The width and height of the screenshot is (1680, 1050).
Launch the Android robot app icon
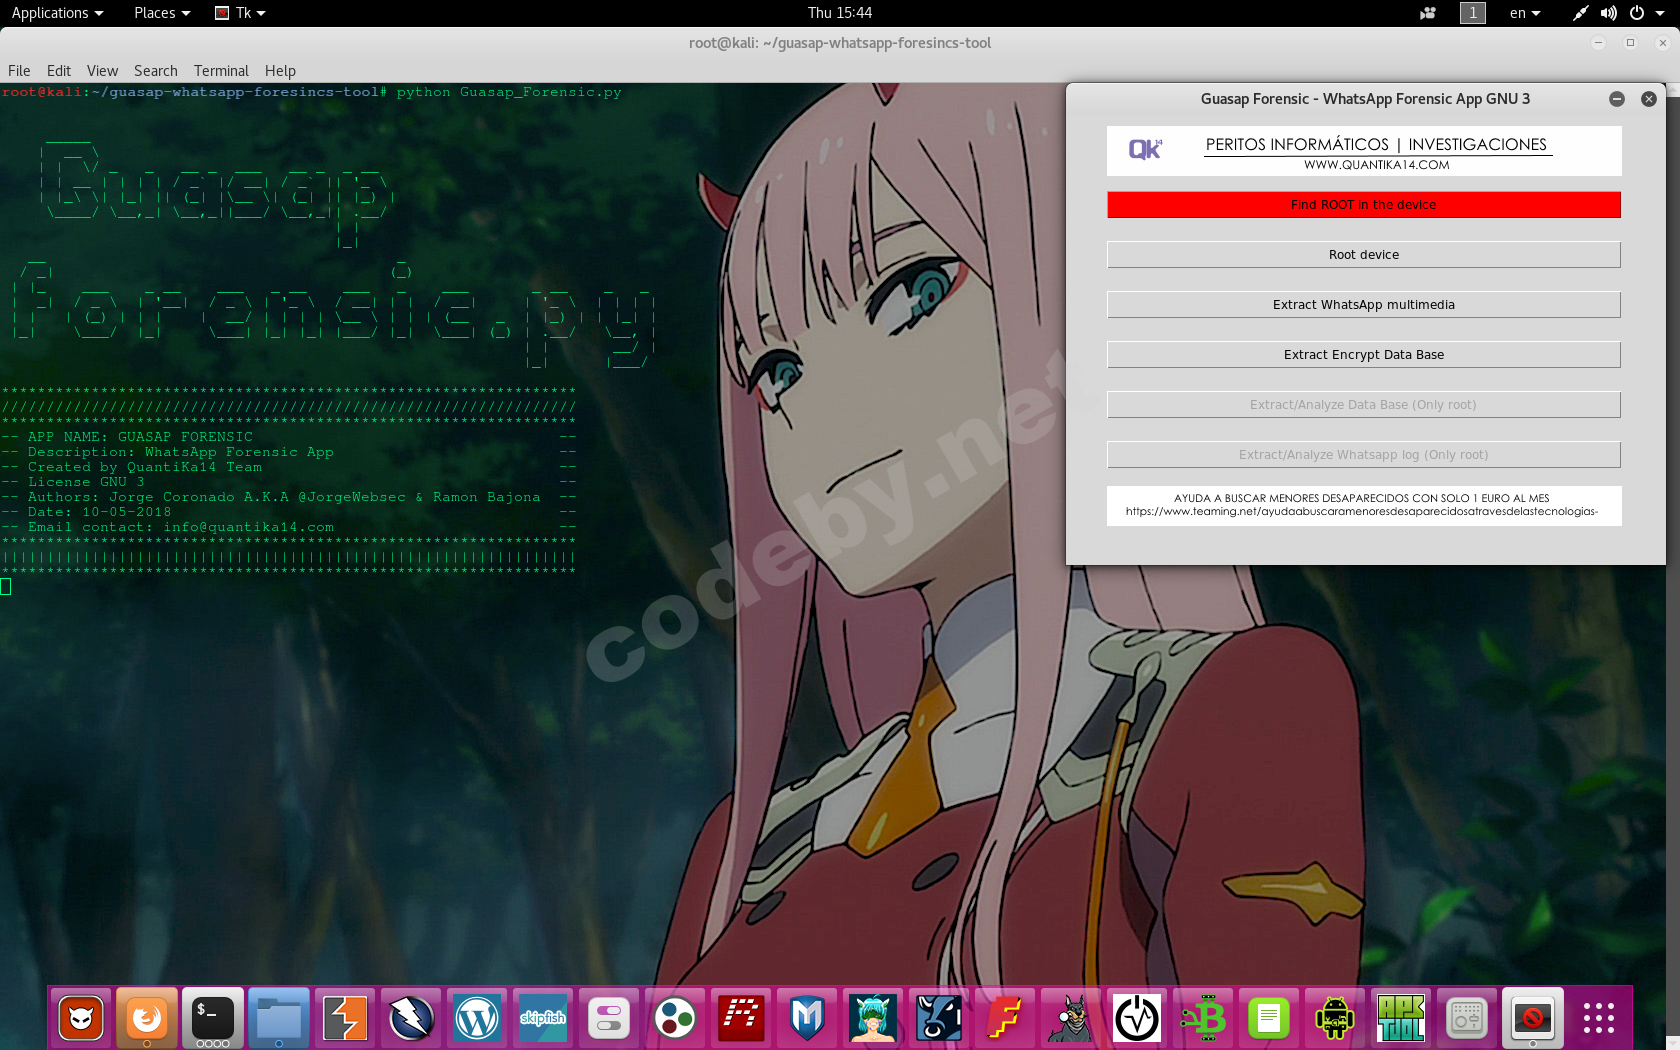(1334, 1018)
